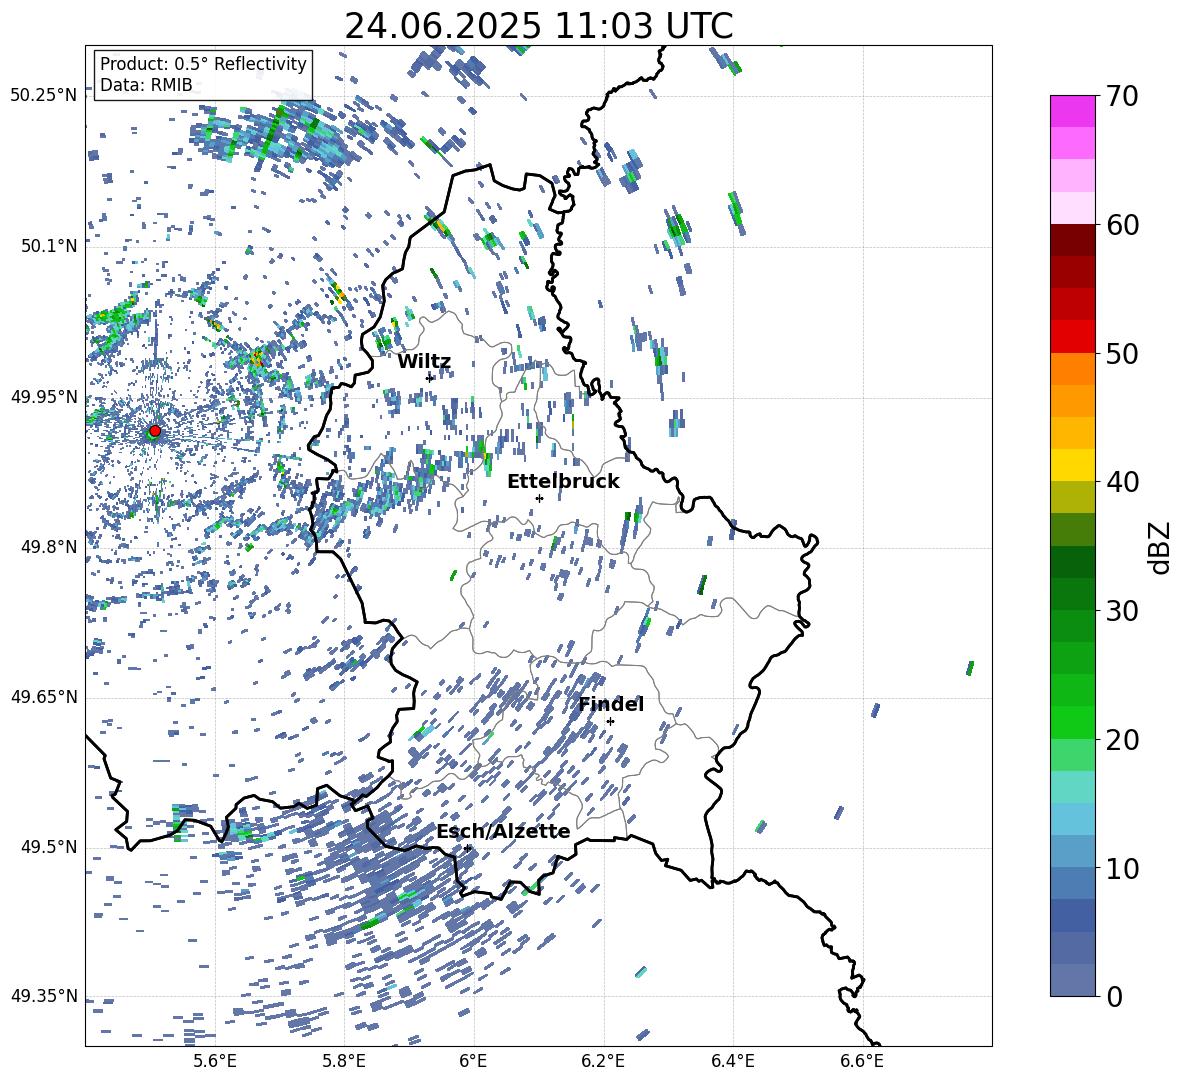This screenshot has height=1081, width=1184.
Task: Click the colorbar tick label 10
Action: tap(1122, 868)
